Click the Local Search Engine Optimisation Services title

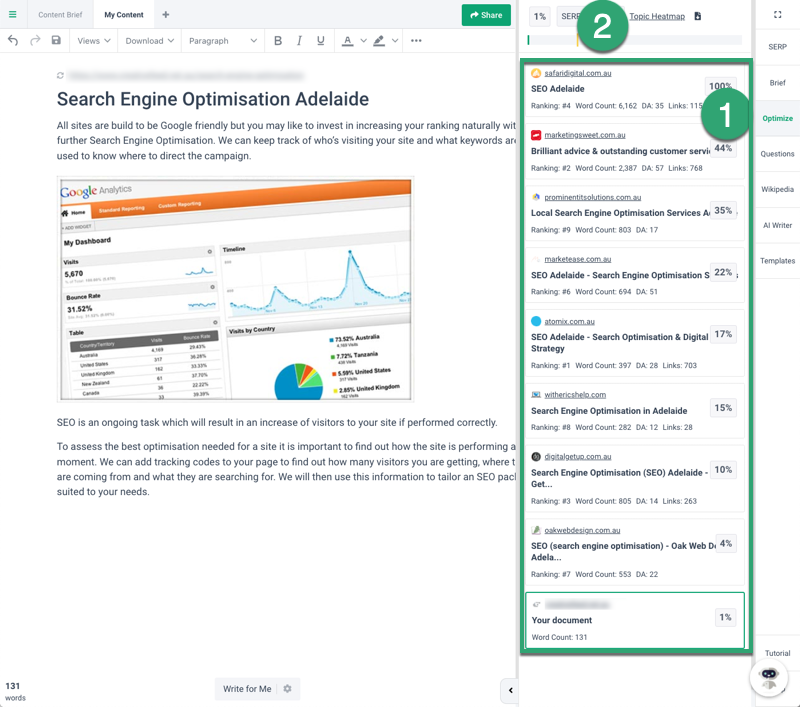pos(620,213)
